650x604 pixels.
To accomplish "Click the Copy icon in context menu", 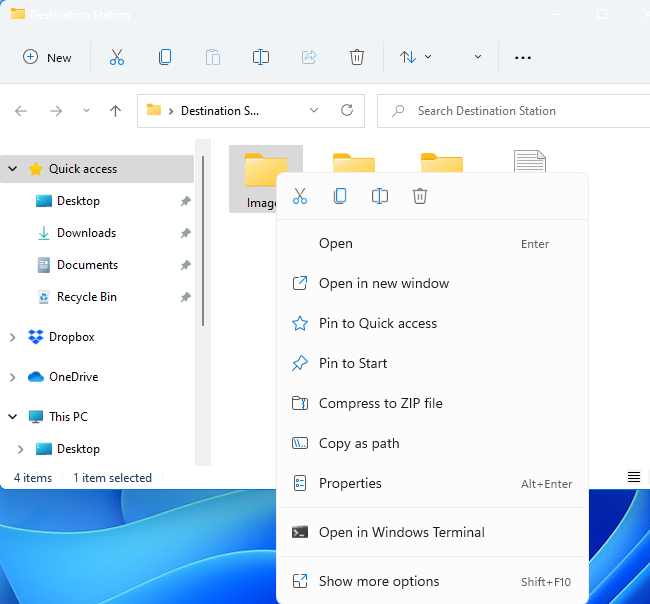I will 340,197.
